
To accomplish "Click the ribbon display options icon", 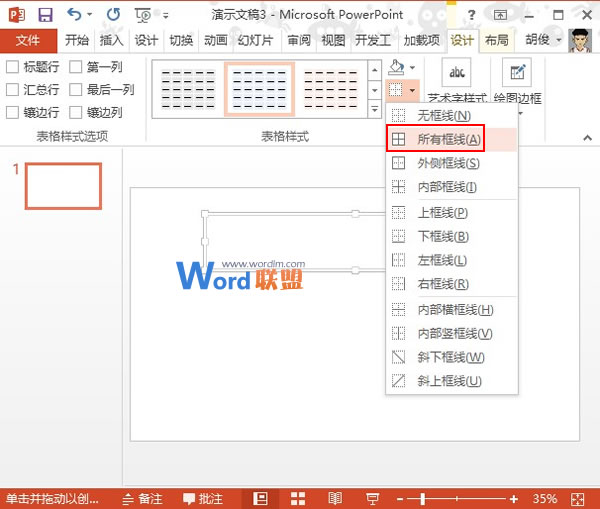I will click(x=500, y=15).
